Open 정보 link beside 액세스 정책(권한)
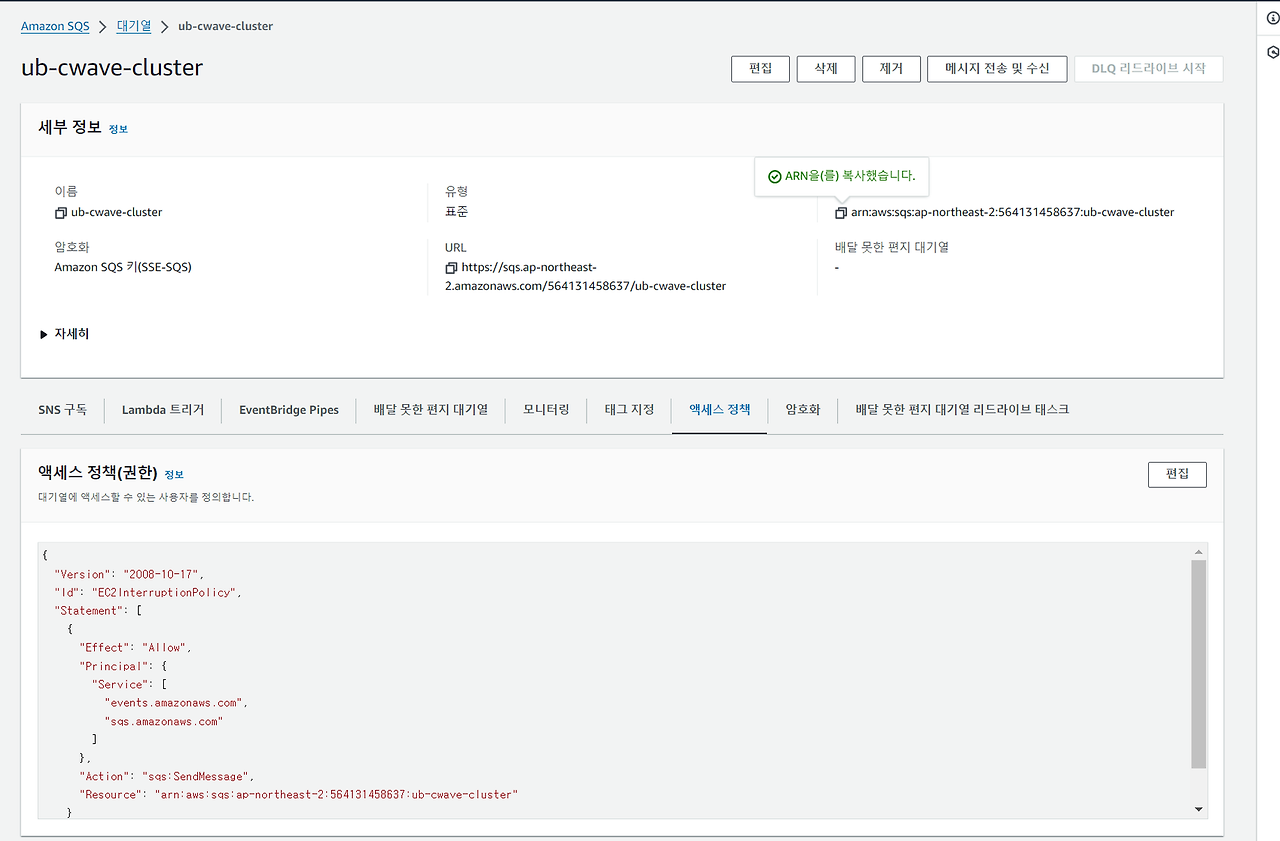The height and width of the screenshot is (841, 1280). (174, 474)
